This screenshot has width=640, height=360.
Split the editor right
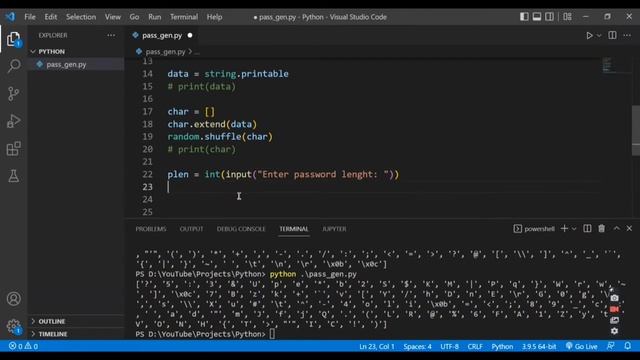pos(612,35)
